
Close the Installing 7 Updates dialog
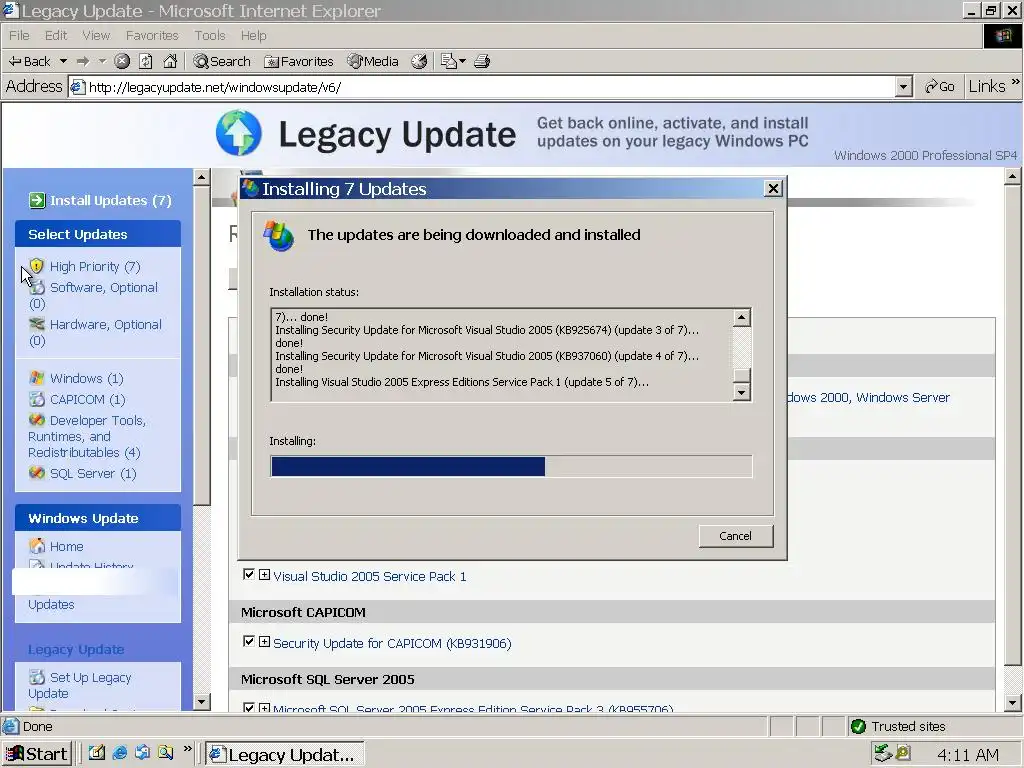tap(773, 189)
